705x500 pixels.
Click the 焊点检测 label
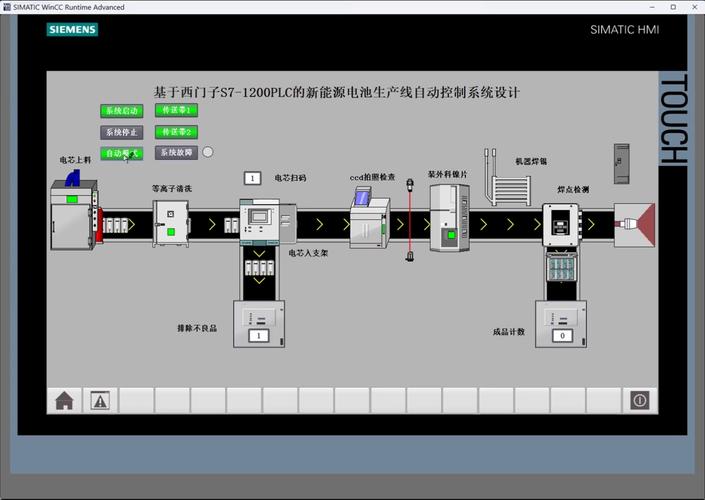pyautogui.click(x=573, y=190)
